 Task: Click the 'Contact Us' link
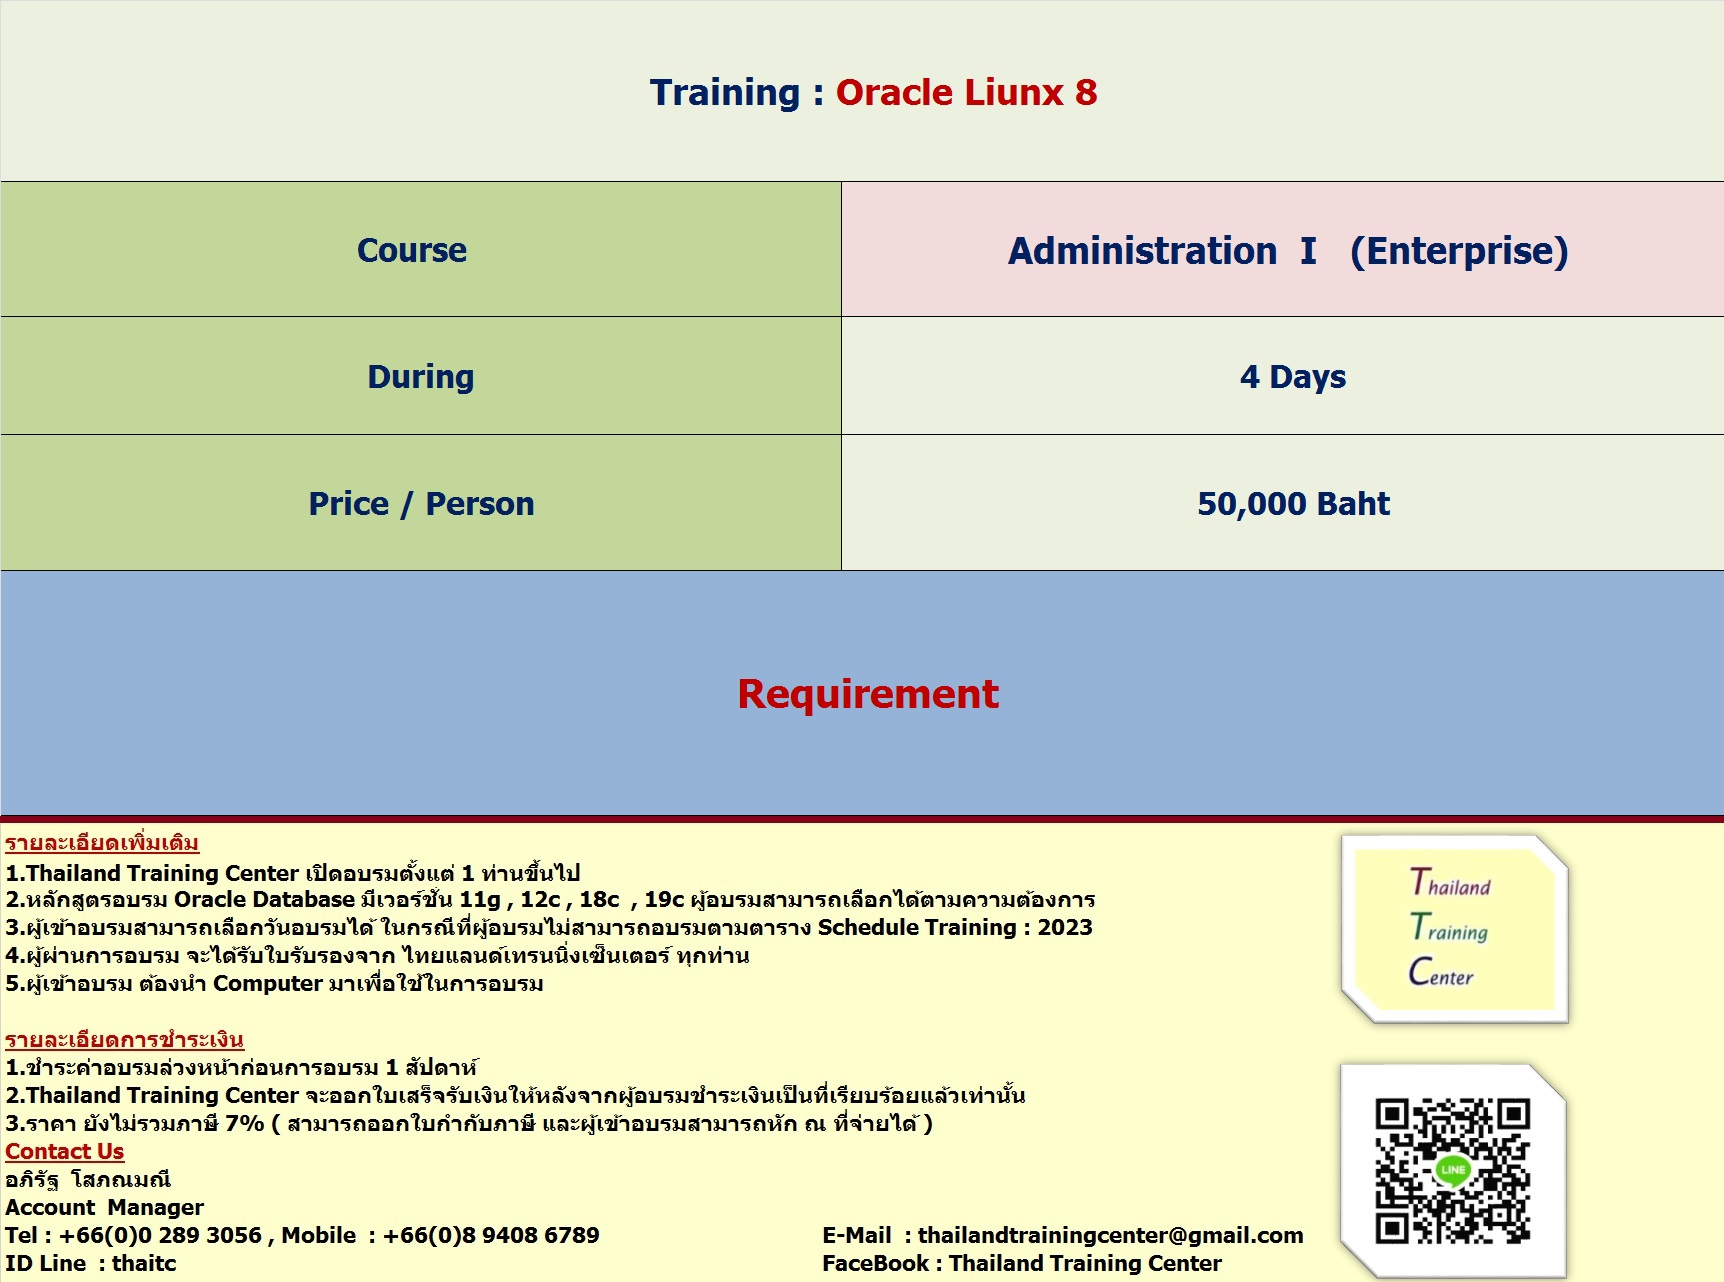click(x=65, y=1151)
